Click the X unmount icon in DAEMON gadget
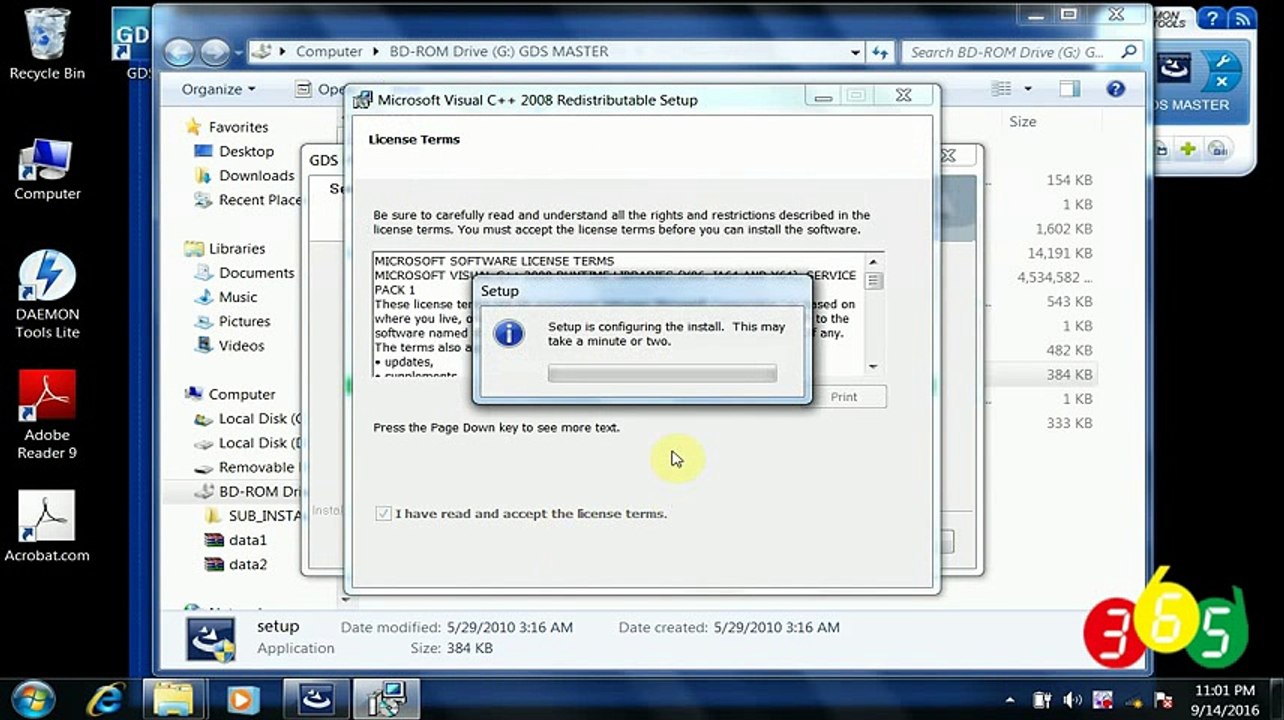The height and width of the screenshot is (720, 1284). [x=1220, y=82]
